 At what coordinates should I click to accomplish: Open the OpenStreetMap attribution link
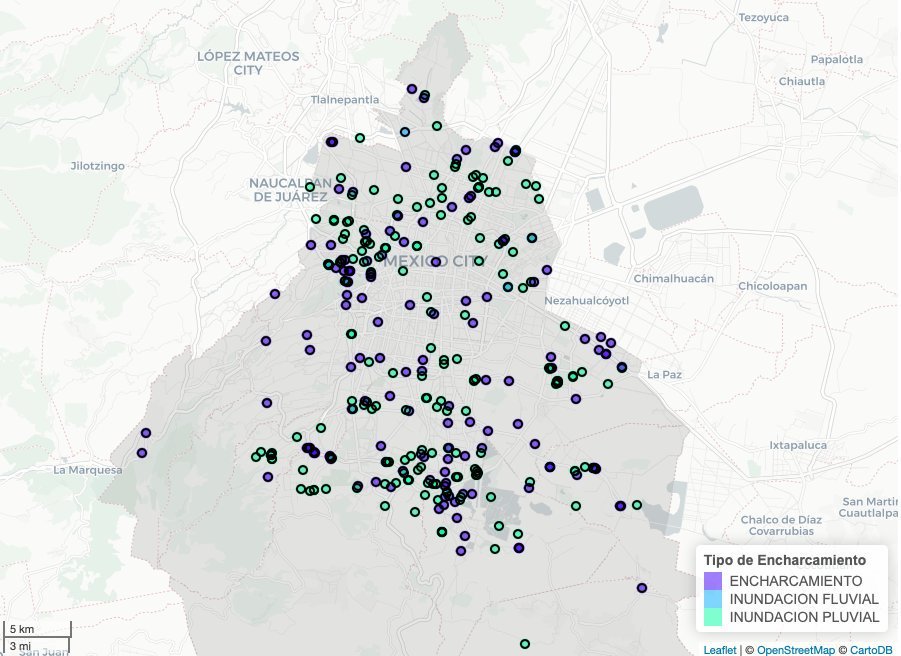795,650
